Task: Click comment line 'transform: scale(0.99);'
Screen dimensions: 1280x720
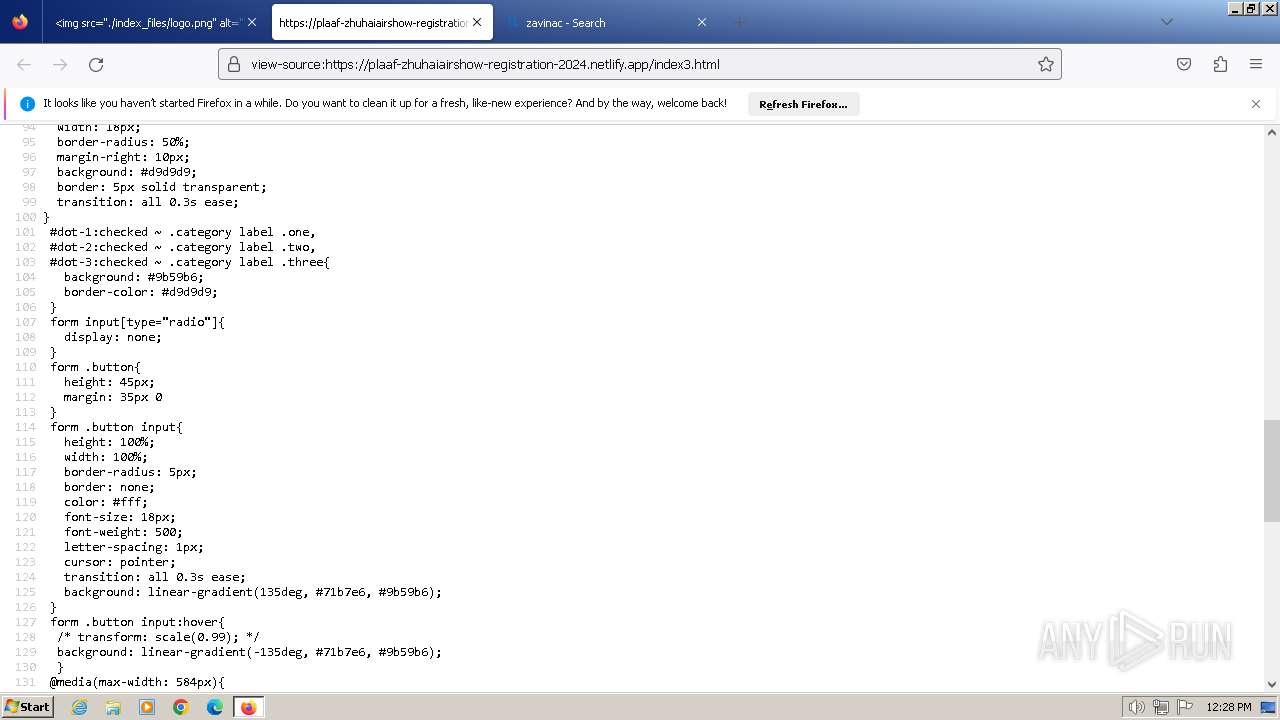Action: [x=158, y=637]
